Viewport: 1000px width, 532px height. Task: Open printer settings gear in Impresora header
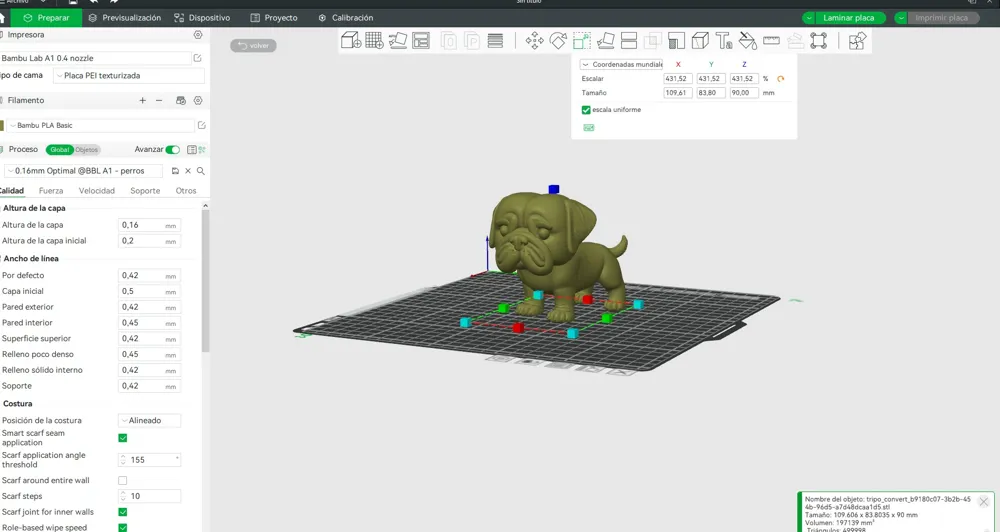tap(198, 35)
